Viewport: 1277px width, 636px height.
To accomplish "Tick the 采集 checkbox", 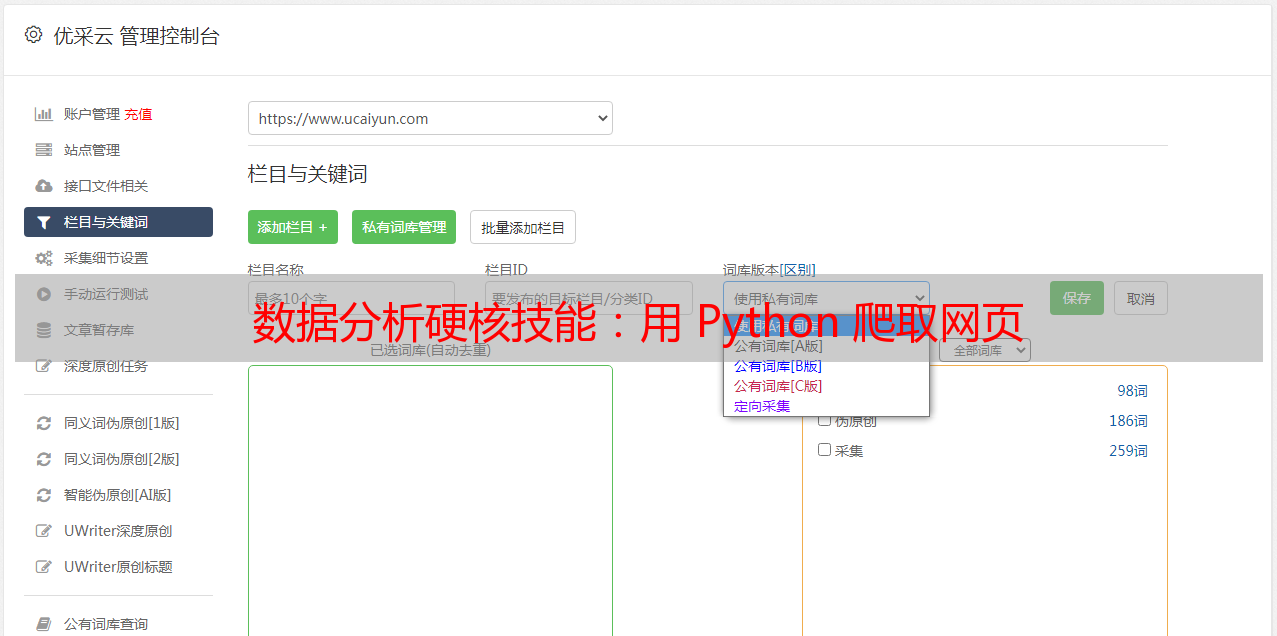I will coord(824,450).
